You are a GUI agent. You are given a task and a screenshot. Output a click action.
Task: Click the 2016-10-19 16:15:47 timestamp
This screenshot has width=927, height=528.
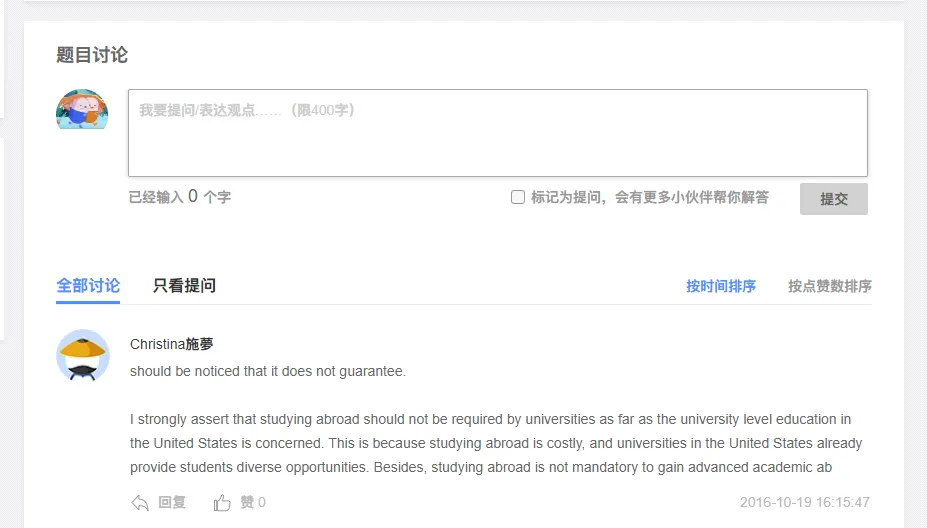point(805,503)
